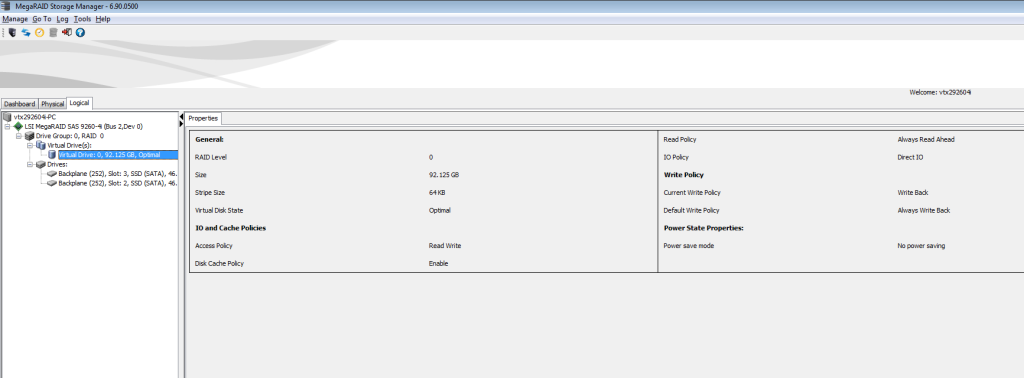Click the RAID Level value 0
Screen dimensions: 1024x378
coord(431,157)
